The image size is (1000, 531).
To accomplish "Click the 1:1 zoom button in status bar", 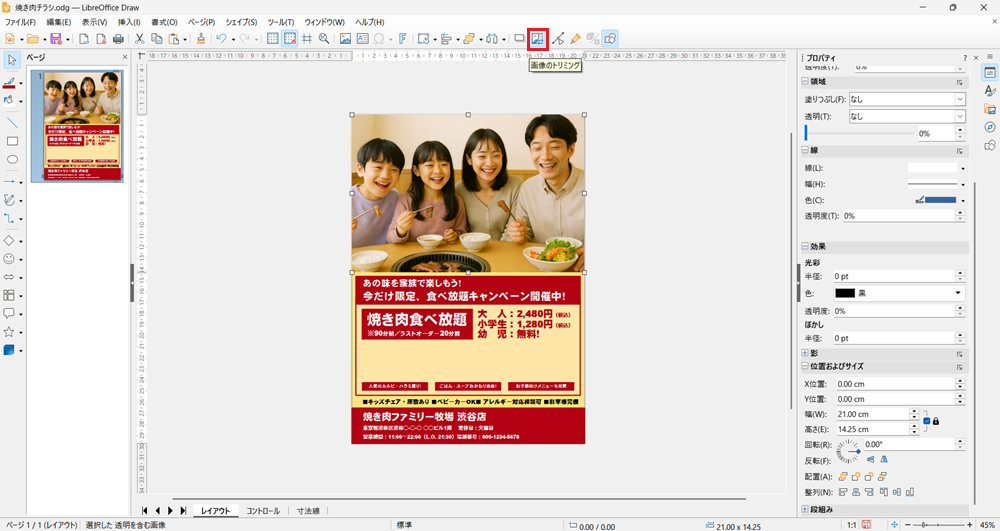I will (x=851, y=525).
